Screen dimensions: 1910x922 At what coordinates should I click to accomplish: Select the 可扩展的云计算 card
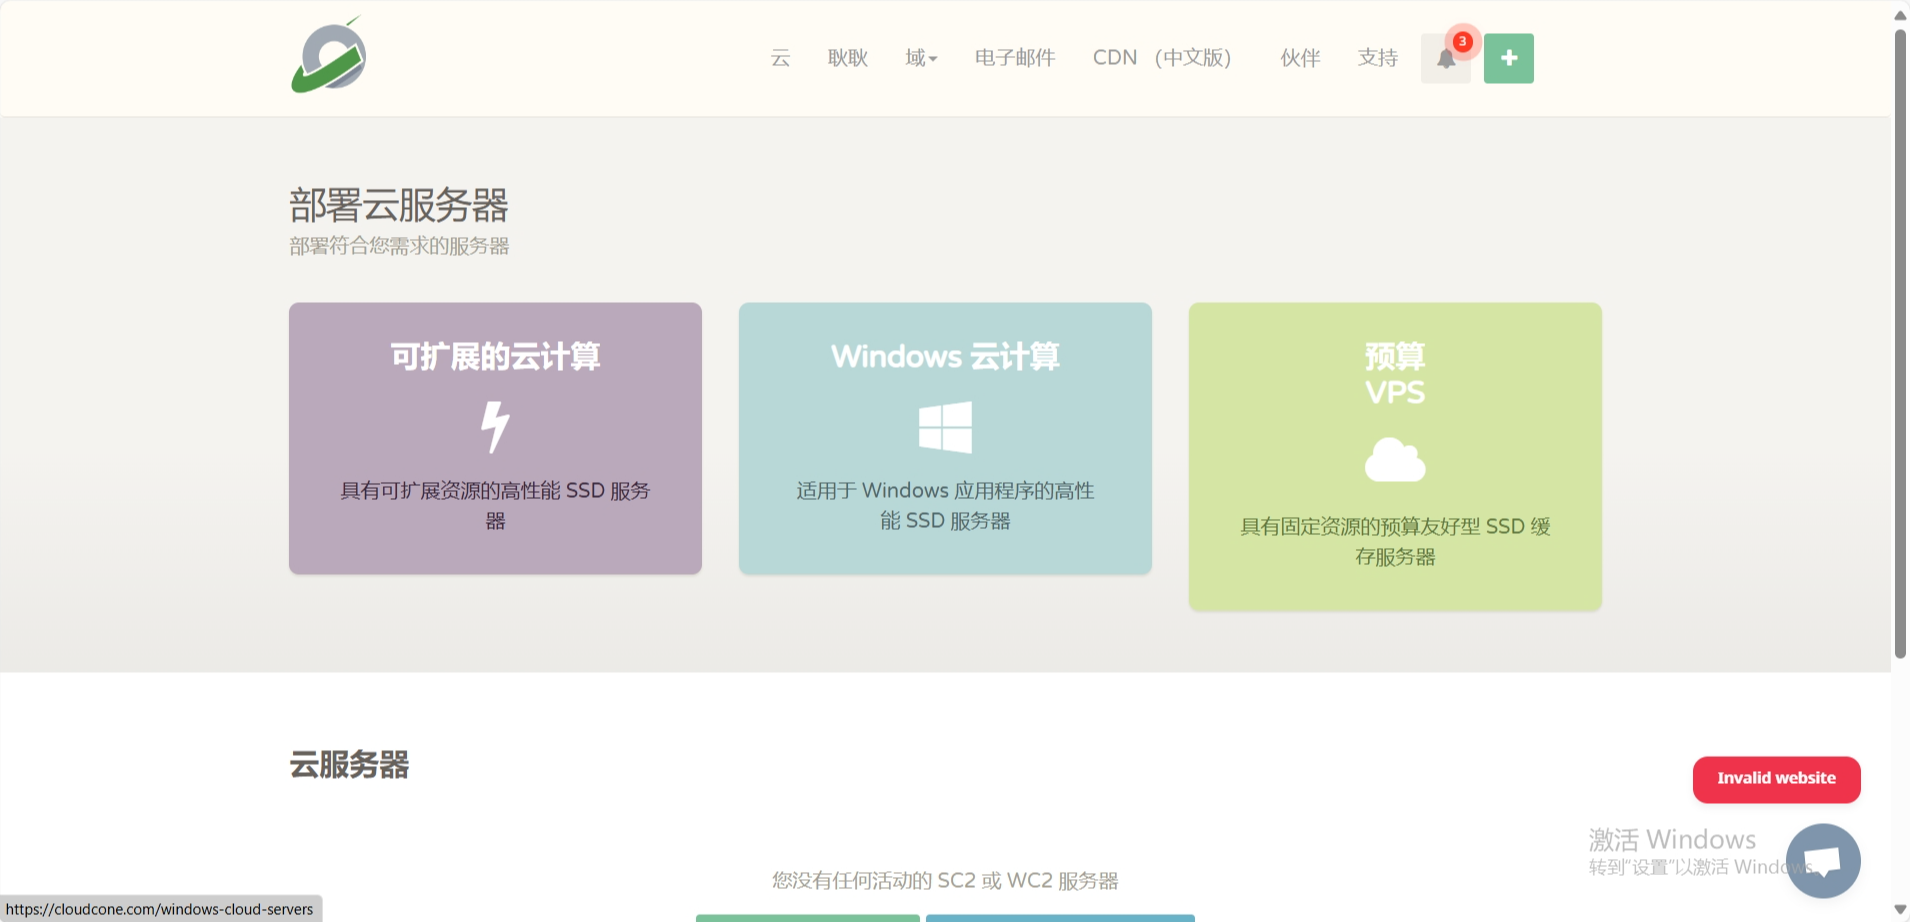pyautogui.click(x=495, y=438)
